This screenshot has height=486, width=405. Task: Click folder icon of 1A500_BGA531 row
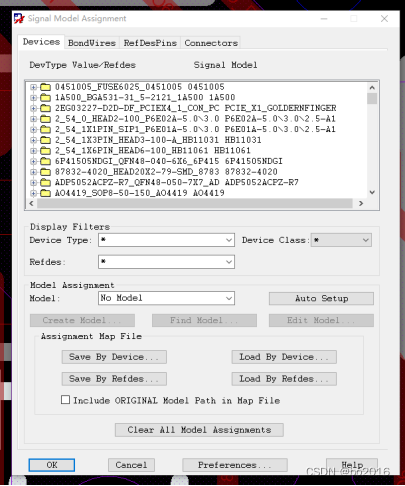(x=45, y=98)
